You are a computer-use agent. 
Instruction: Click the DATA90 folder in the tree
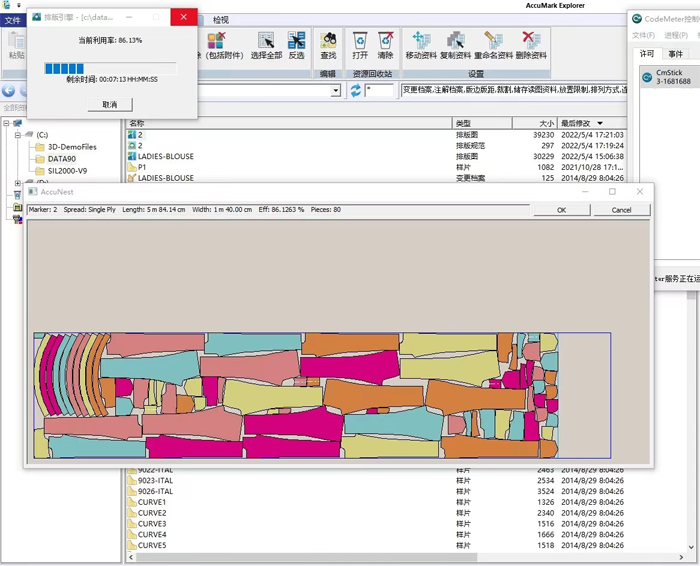[x=62, y=159]
